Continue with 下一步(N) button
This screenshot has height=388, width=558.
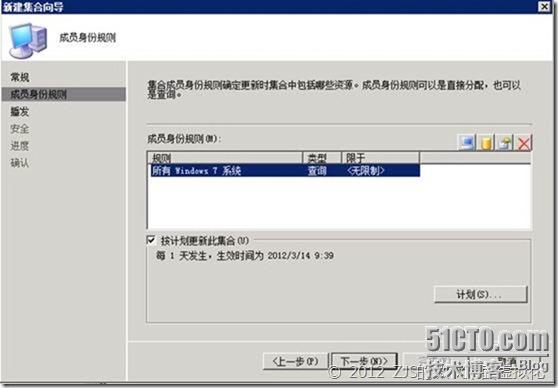point(364,361)
